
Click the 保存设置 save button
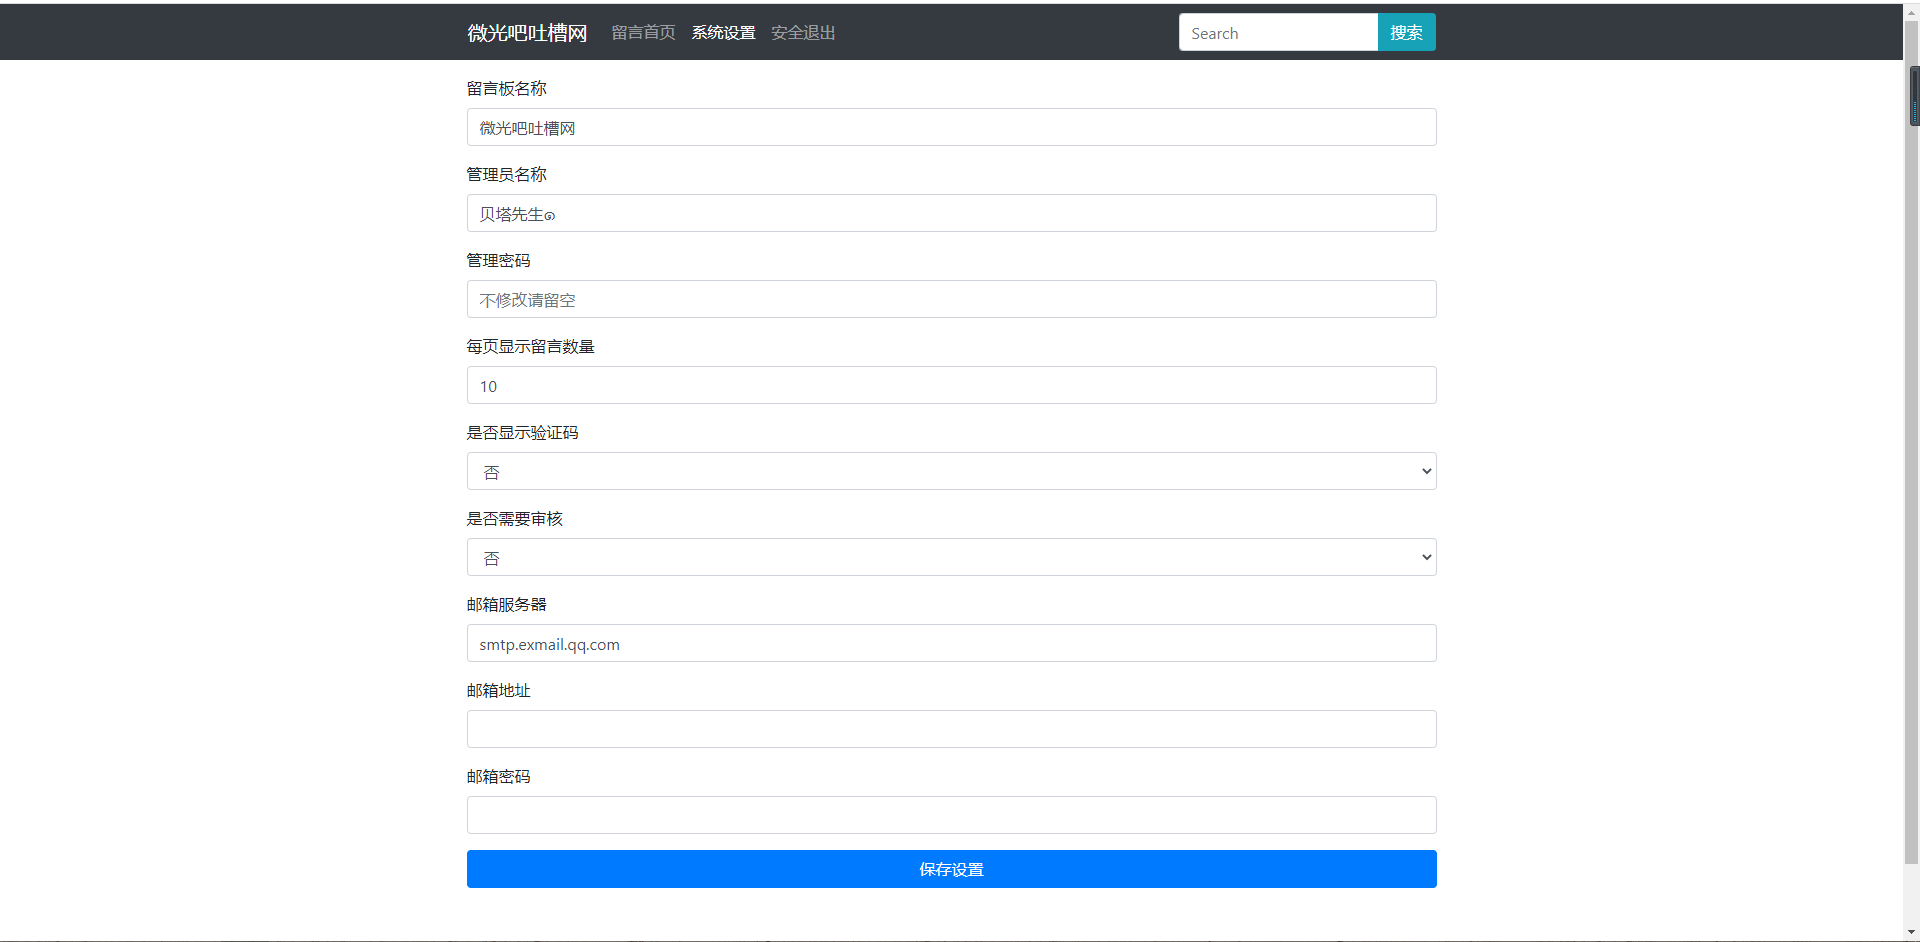click(x=950, y=868)
